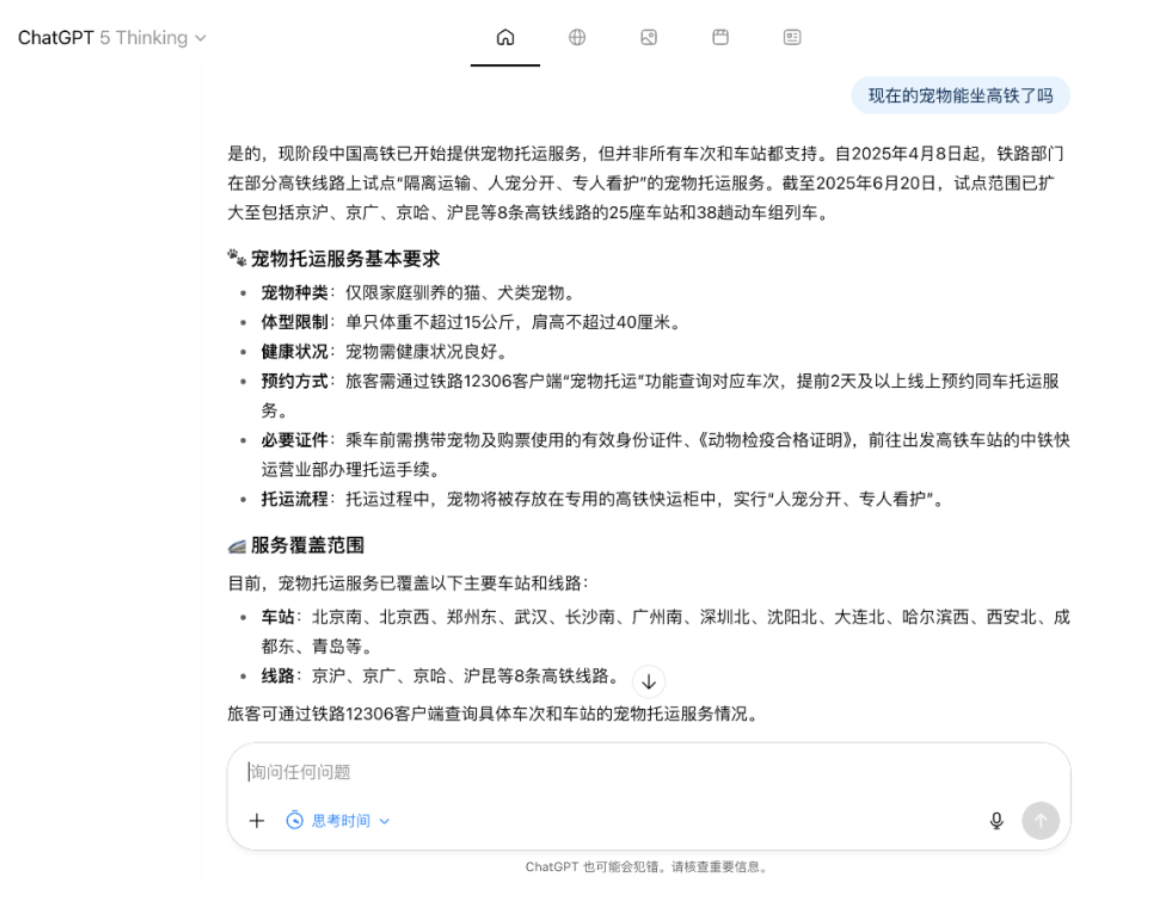1176x920 pixels.
Task: Select the calendar-style icon in top bar
Action: [720, 37]
